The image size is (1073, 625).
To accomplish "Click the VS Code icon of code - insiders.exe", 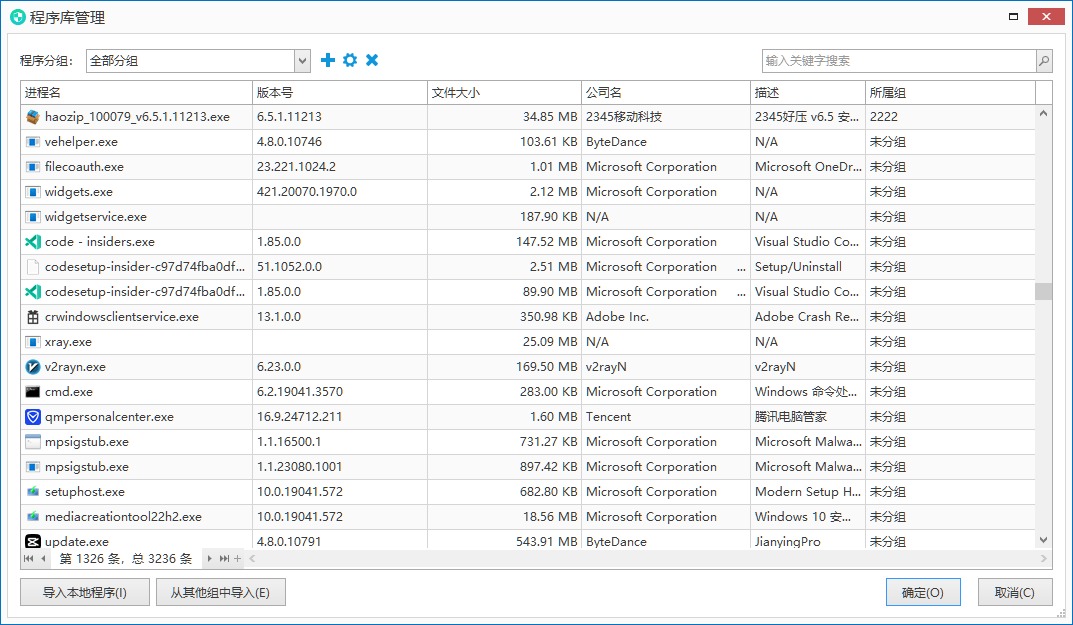I will coord(32,242).
